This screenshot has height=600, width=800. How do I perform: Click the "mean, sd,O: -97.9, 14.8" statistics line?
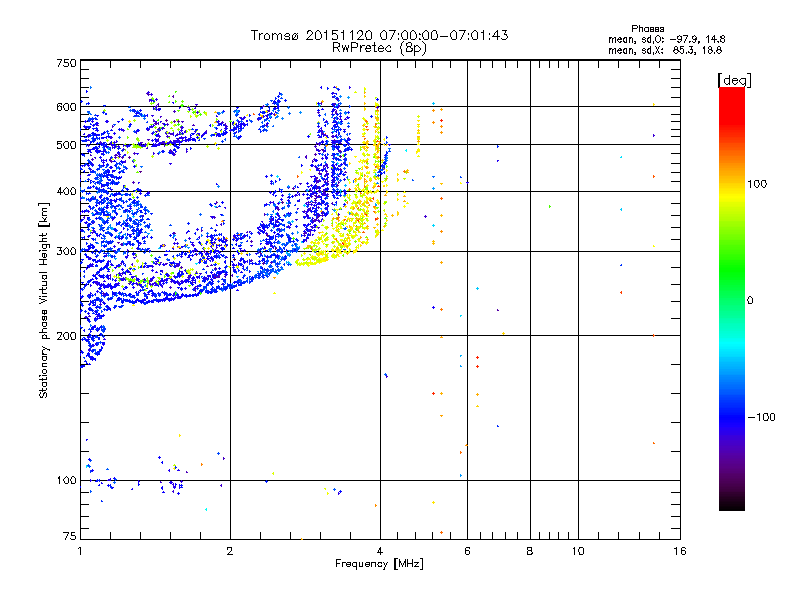(x=666, y=39)
